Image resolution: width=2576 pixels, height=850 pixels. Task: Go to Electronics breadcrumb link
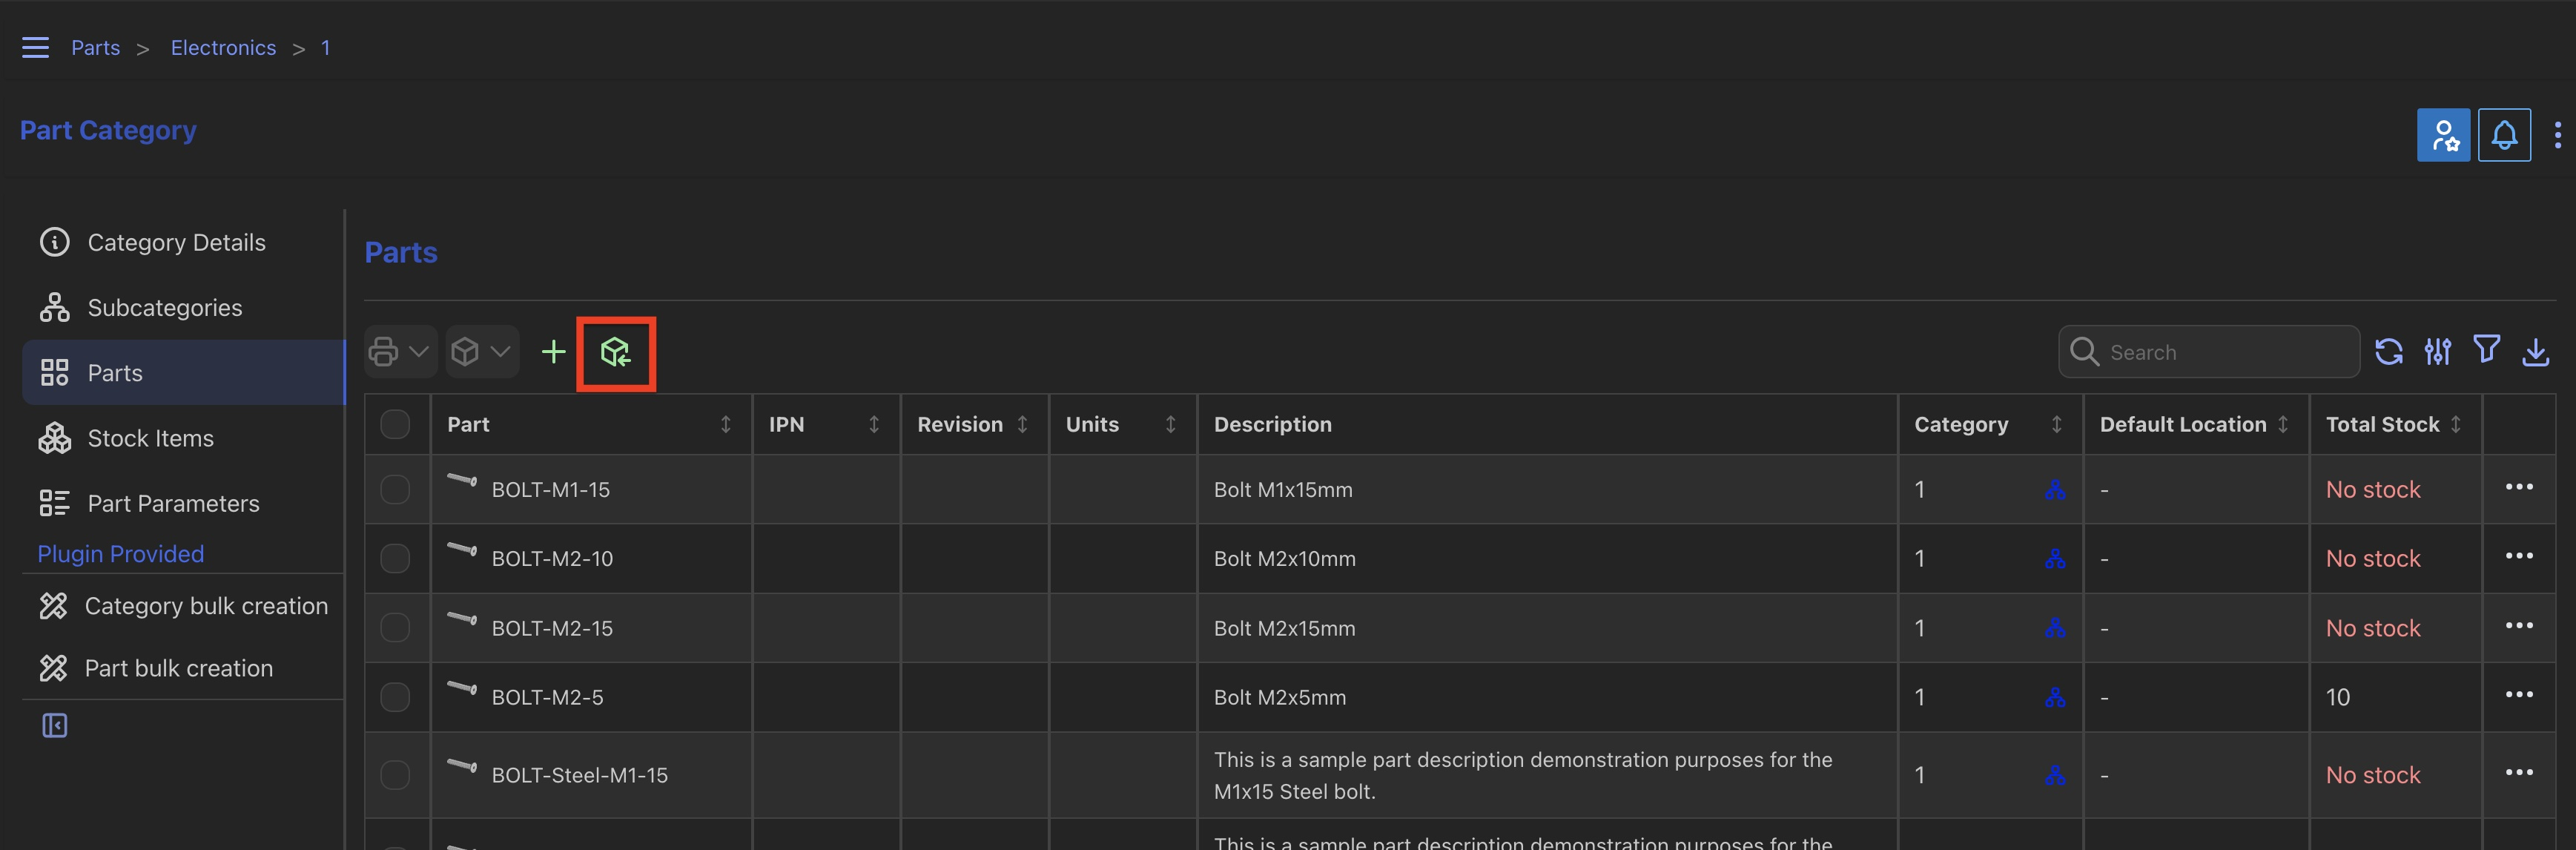(223, 48)
